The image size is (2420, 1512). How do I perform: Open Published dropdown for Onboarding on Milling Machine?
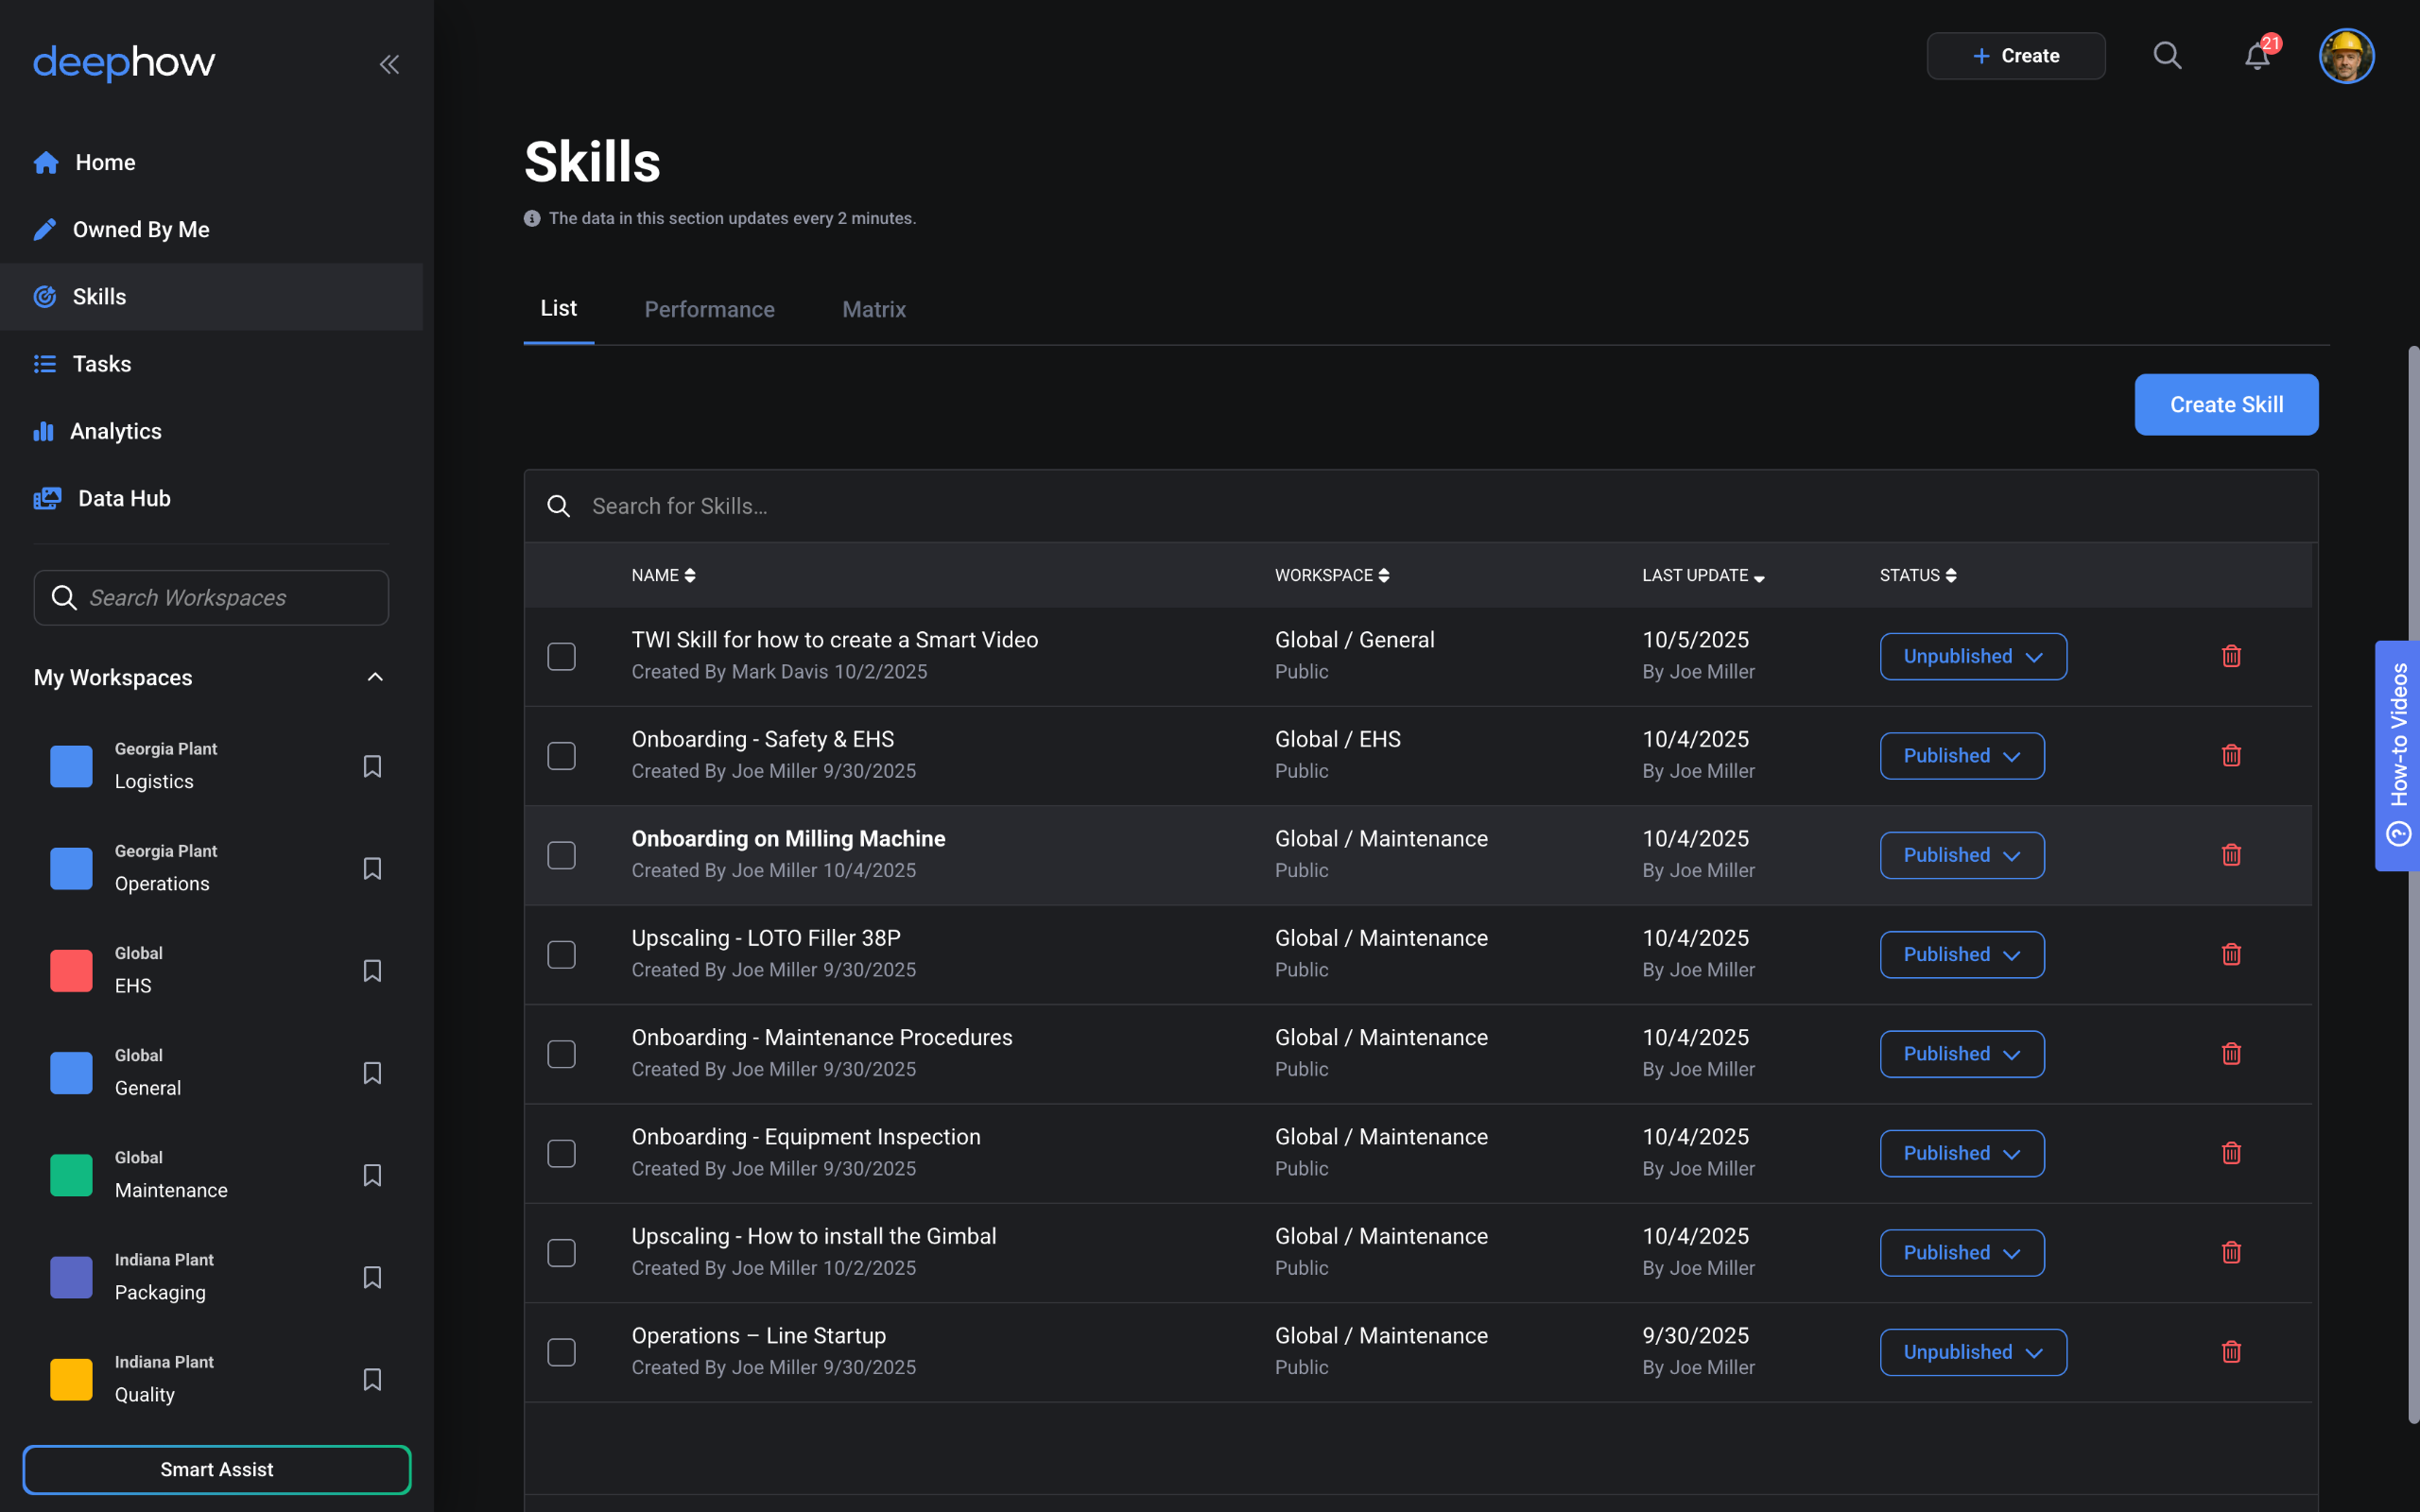click(x=1961, y=856)
